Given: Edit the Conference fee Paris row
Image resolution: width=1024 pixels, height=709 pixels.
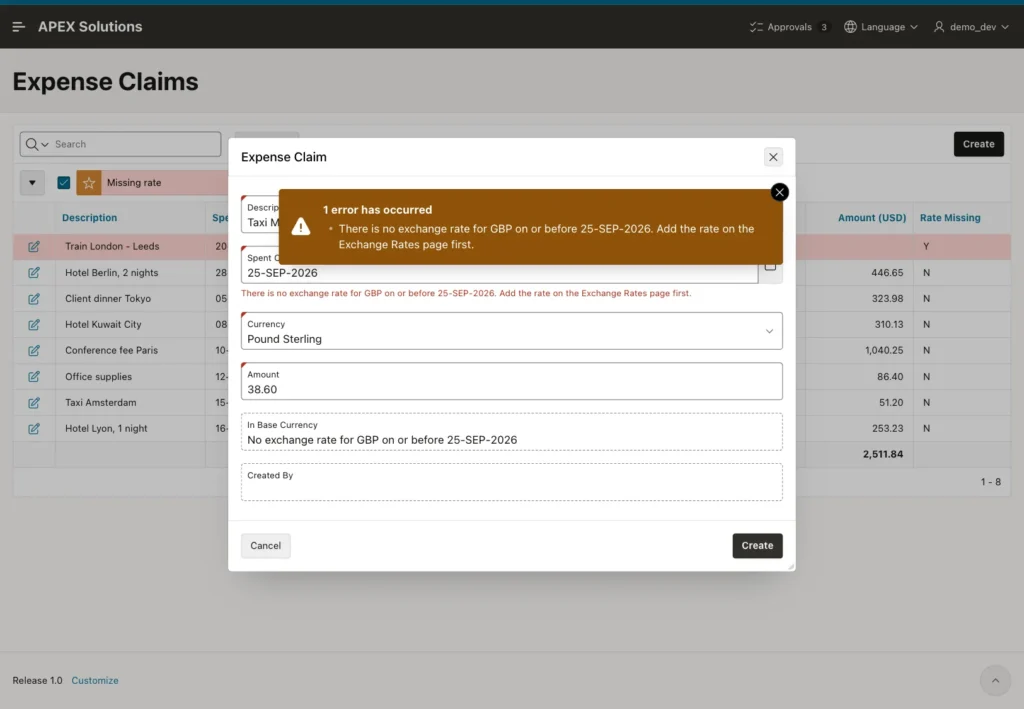Looking at the screenshot, I should (x=34, y=351).
